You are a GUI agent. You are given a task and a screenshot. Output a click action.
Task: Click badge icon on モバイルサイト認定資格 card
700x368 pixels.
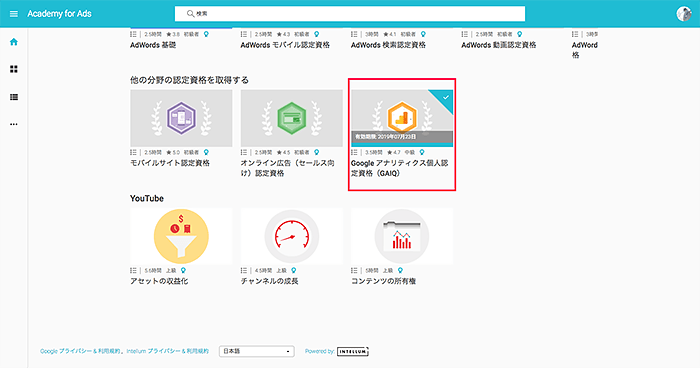coord(206,152)
